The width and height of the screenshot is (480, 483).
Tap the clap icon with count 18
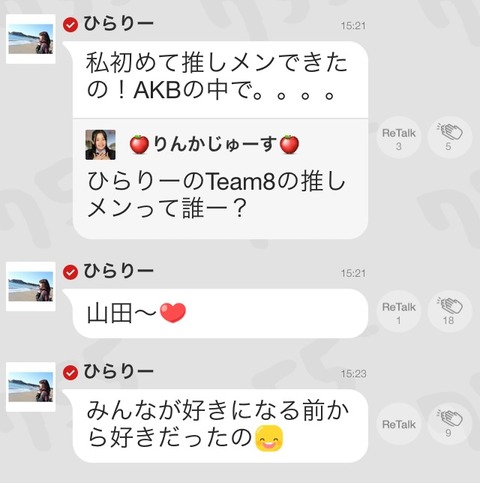[450, 311]
